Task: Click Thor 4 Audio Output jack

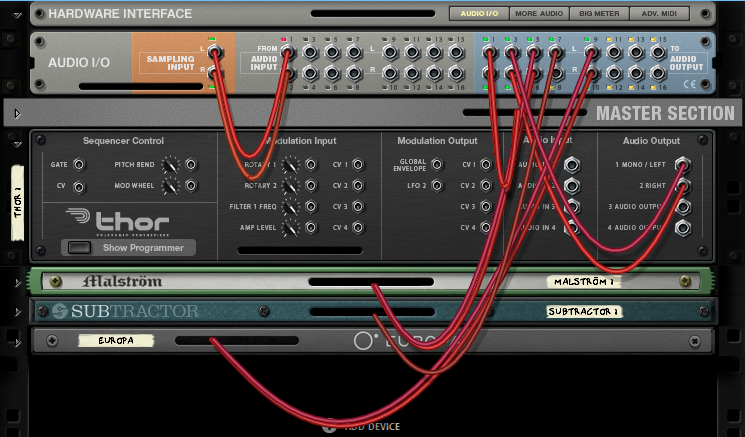Action: pos(683,228)
